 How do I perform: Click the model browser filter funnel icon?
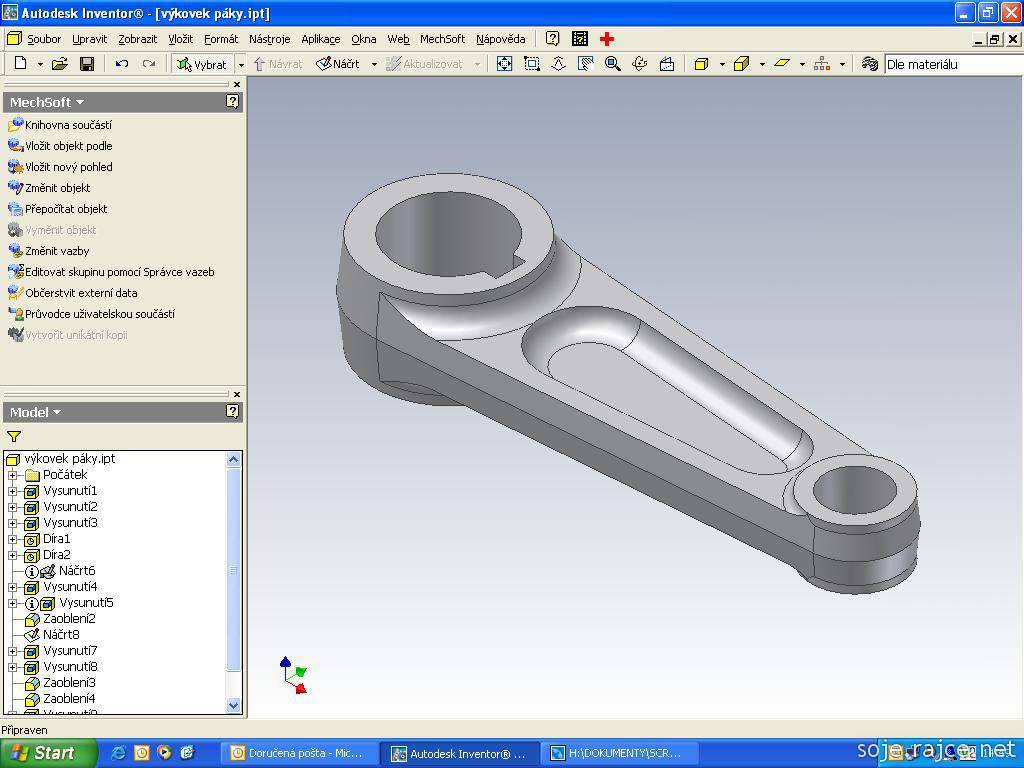[14, 437]
